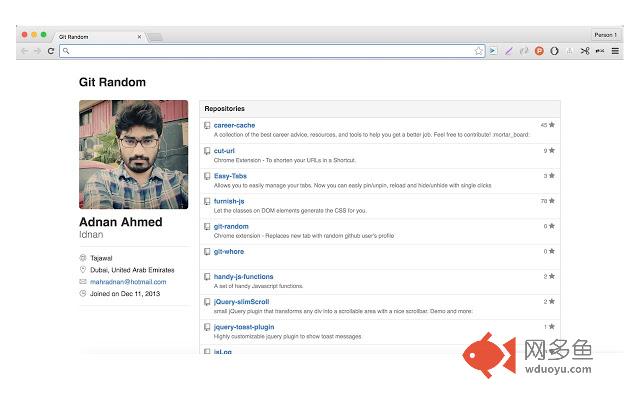Click the star next to career-cache
The image size is (640, 400).
[x=552, y=125]
